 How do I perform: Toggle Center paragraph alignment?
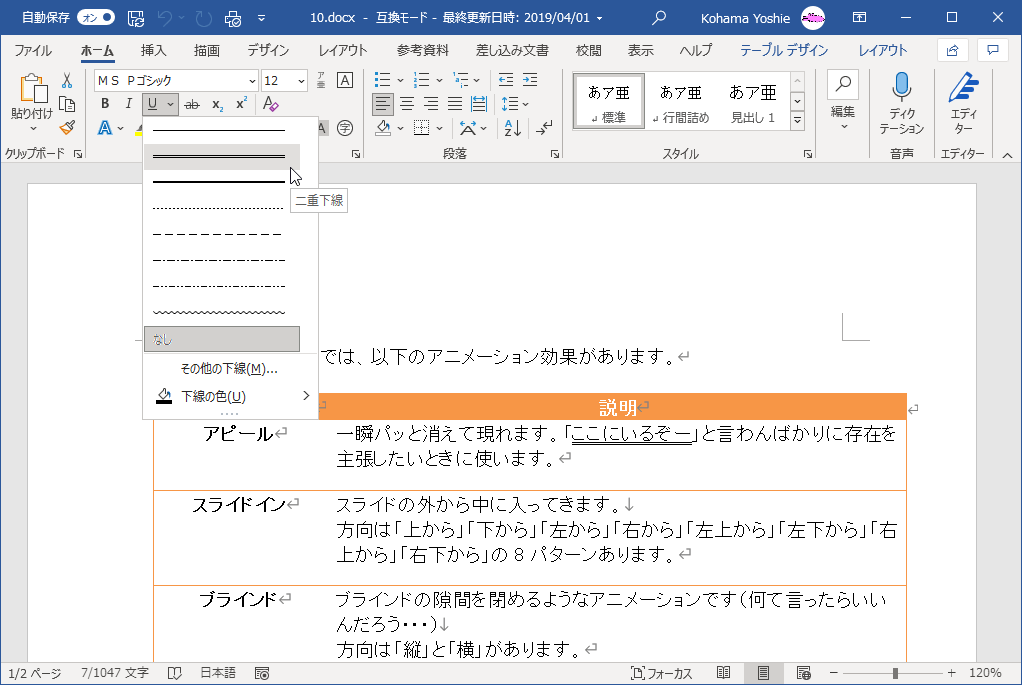pyautogui.click(x=407, y=104)
